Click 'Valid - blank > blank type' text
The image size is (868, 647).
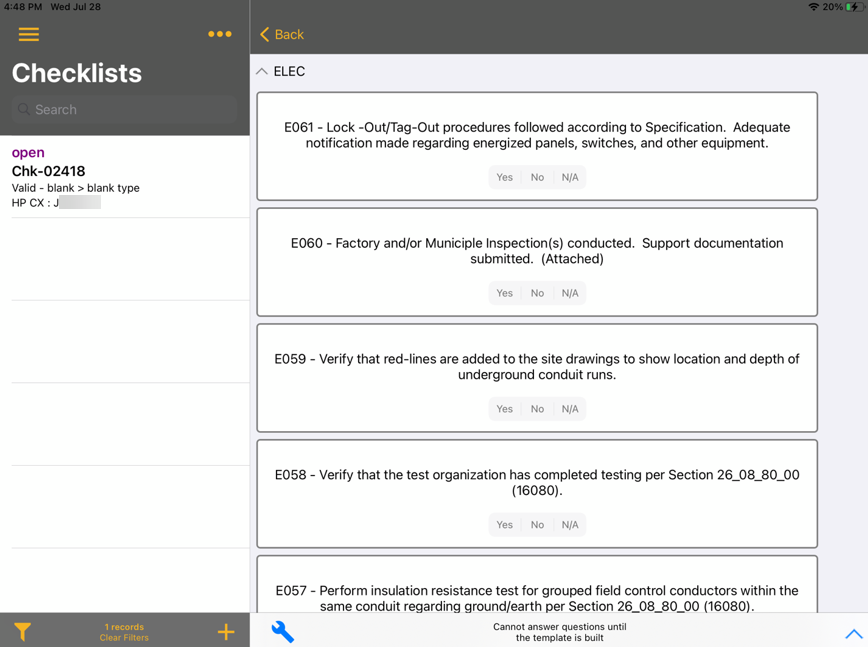point(75,188)
